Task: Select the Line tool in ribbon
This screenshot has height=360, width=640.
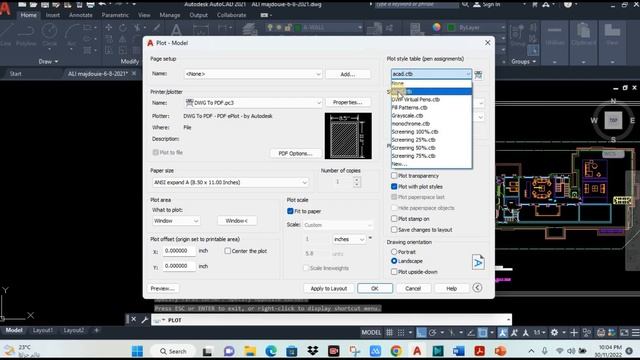Action: (x=6, y=34)
